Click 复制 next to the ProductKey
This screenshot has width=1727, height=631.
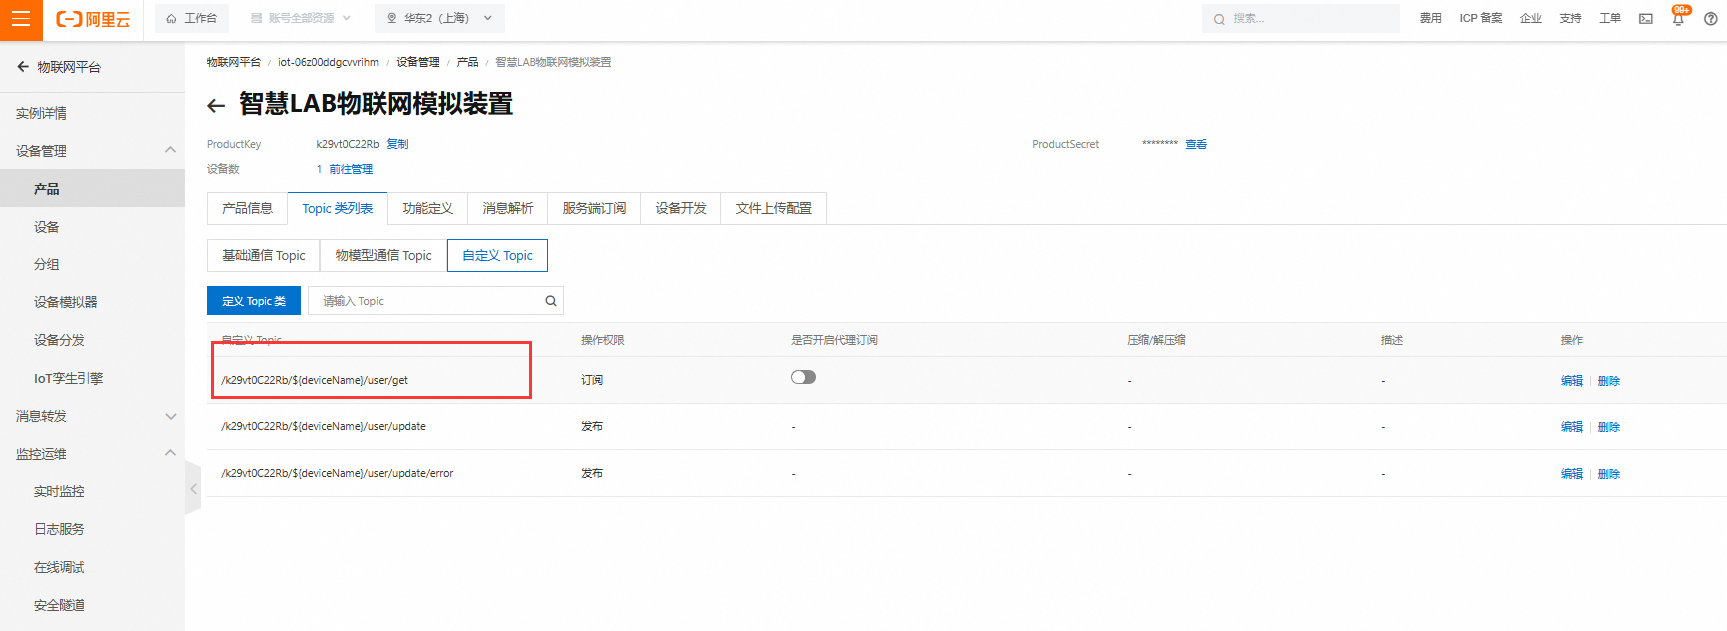coord(397,144)
